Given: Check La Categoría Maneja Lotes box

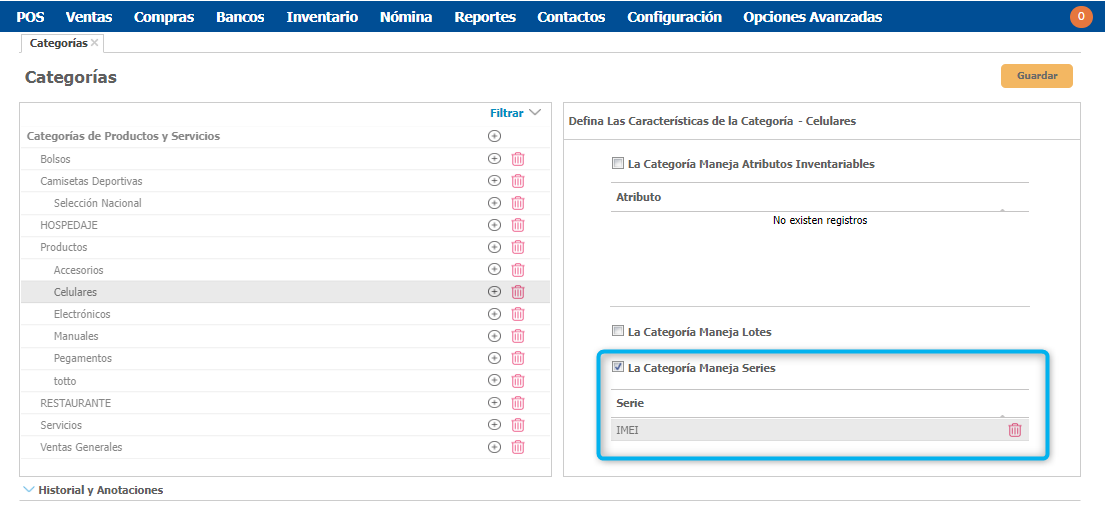Looking at the screenshot, I should (x=618, y=332).
